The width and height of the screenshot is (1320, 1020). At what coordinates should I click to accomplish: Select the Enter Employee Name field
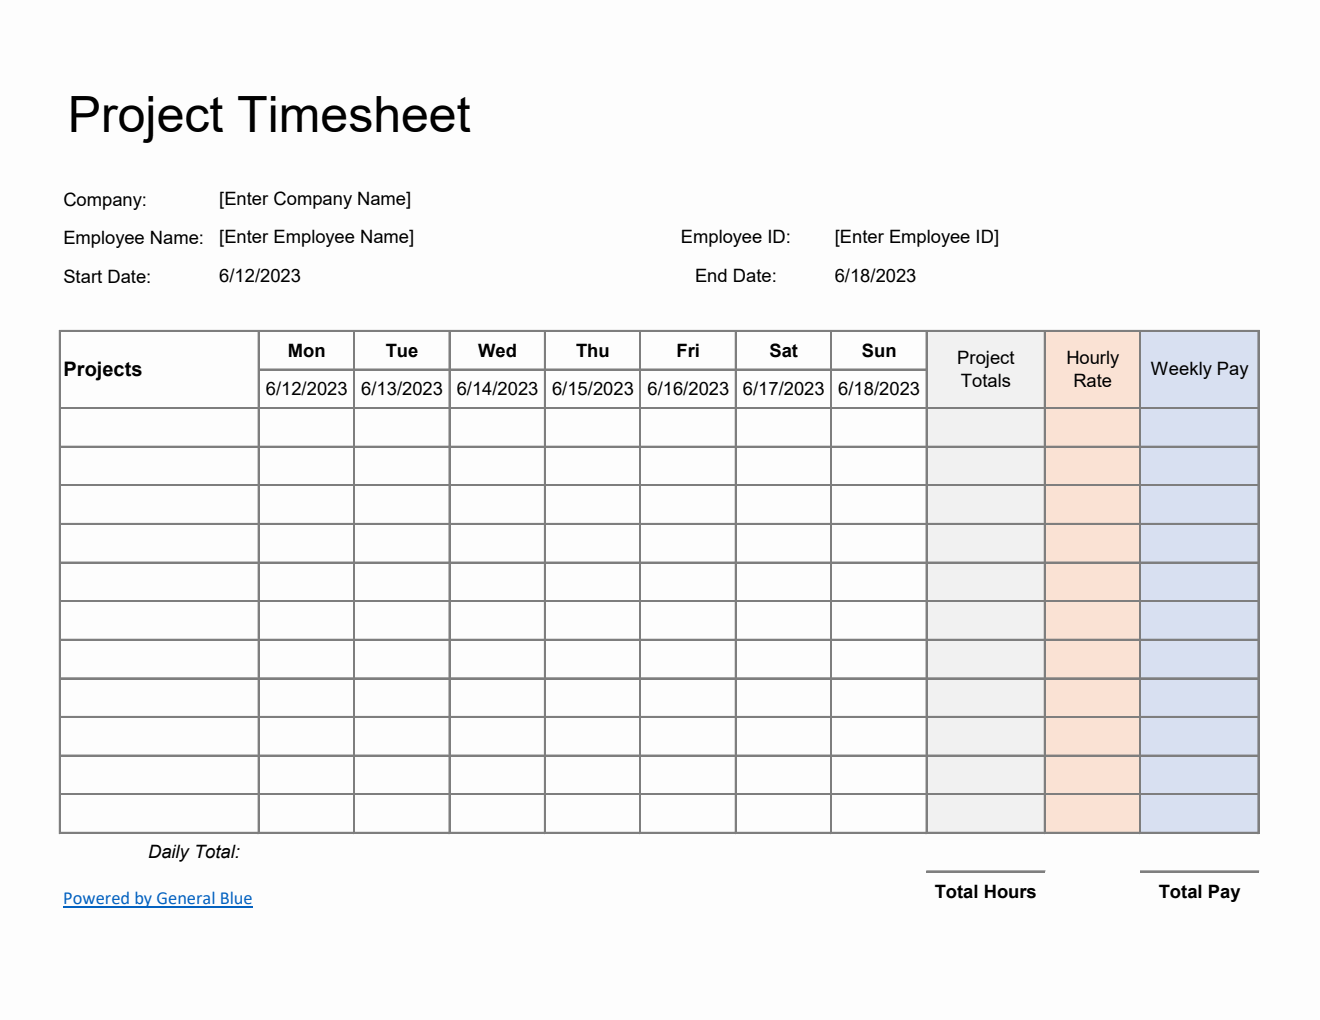(316, 237)
